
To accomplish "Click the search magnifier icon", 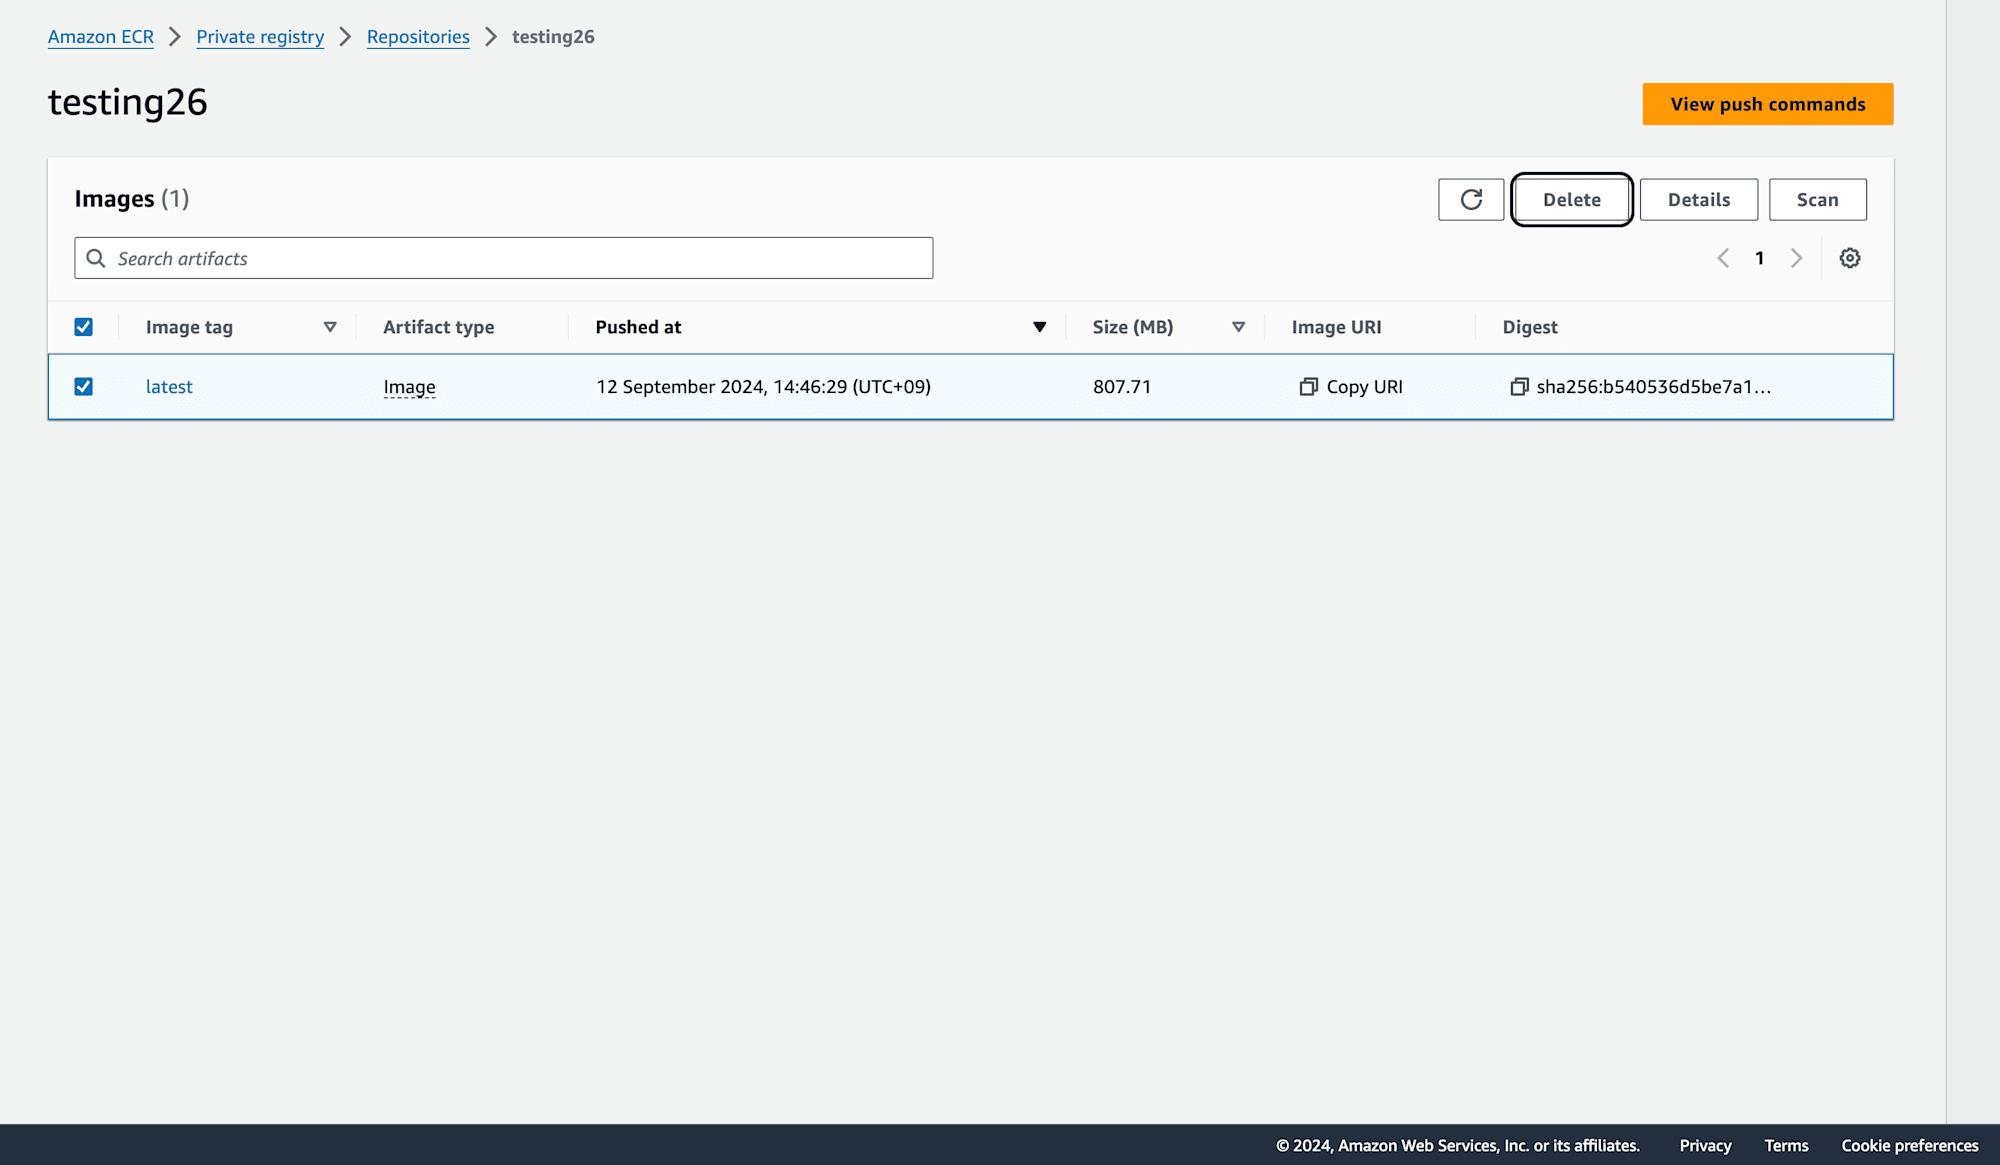I will 96,258.
